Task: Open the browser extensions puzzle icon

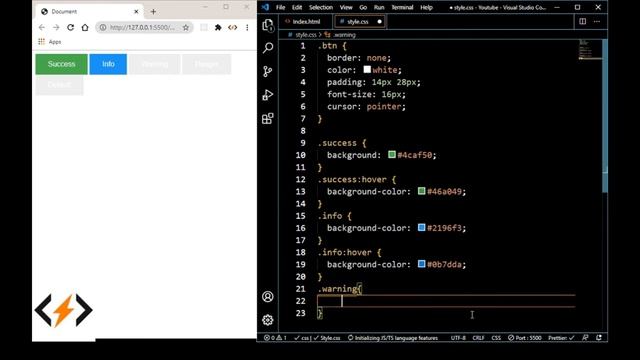Action: (218, 27)
